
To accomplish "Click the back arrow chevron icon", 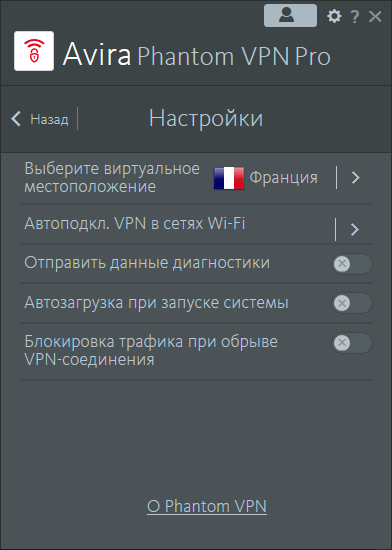I will coord(16,119).
